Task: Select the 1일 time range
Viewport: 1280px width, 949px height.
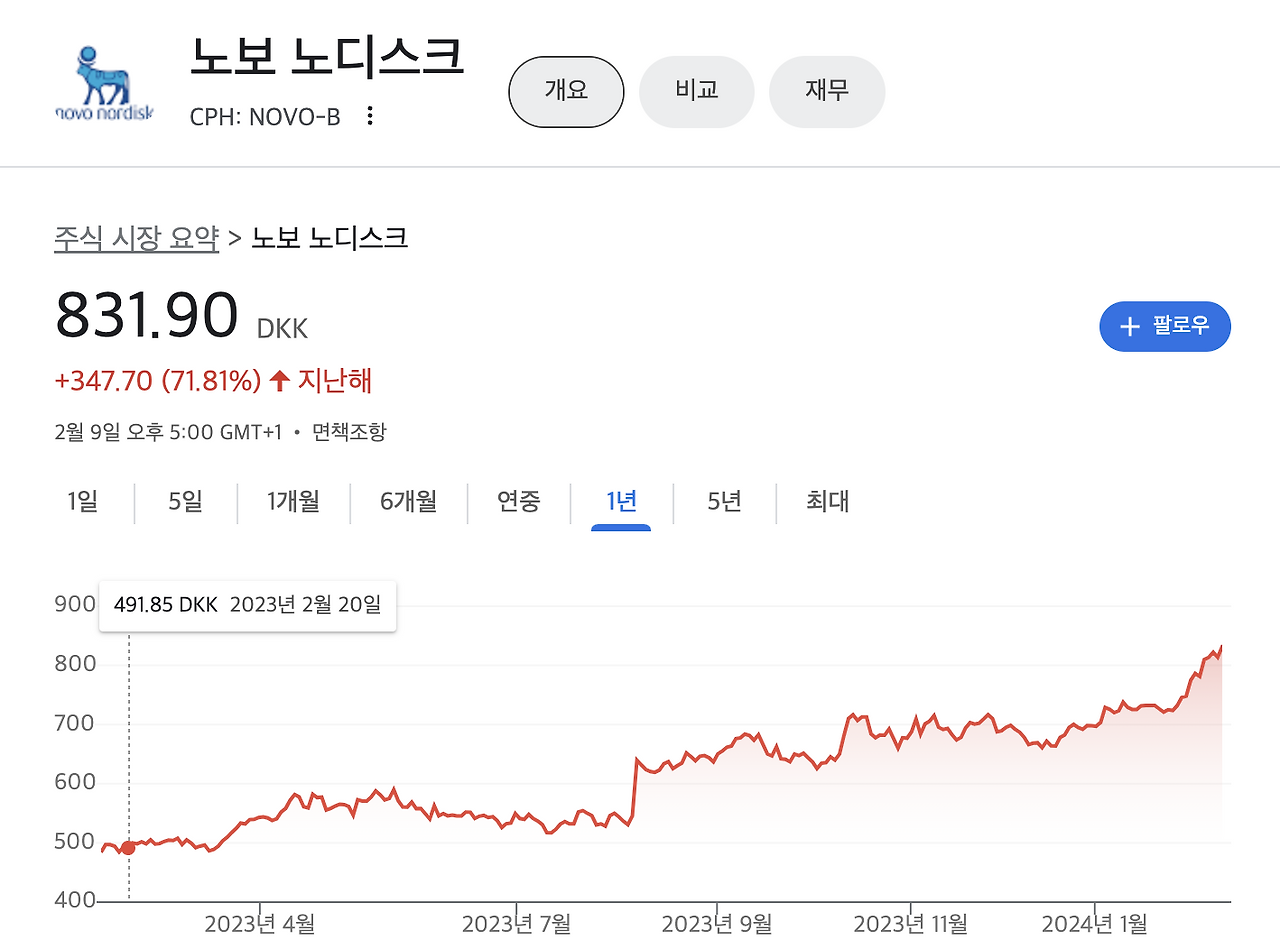Action: (82, 503)
